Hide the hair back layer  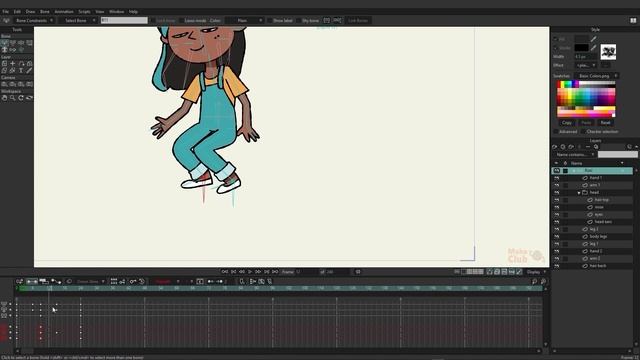click(557, 266)
